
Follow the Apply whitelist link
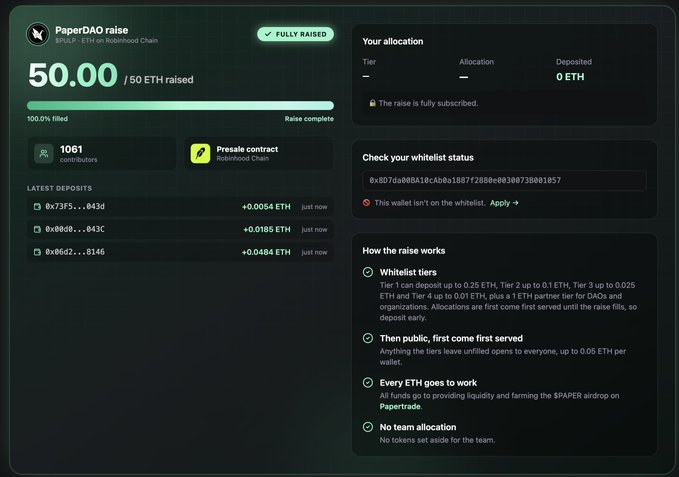point(504,203)
